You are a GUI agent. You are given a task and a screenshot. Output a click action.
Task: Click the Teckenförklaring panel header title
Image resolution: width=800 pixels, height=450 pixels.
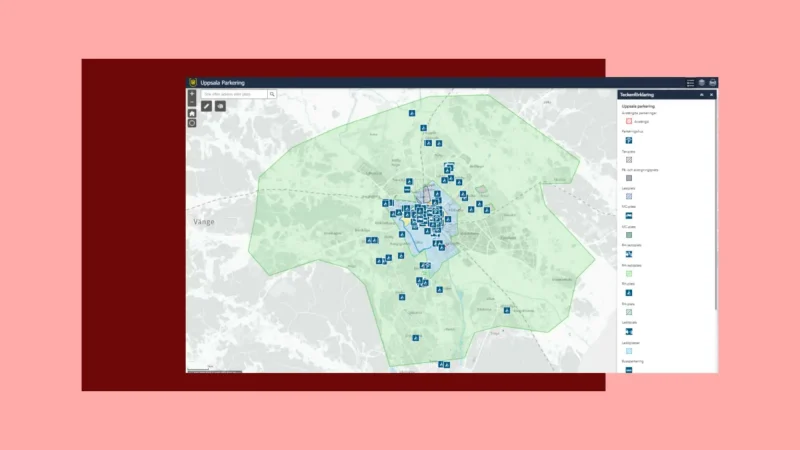pos(638,94)
